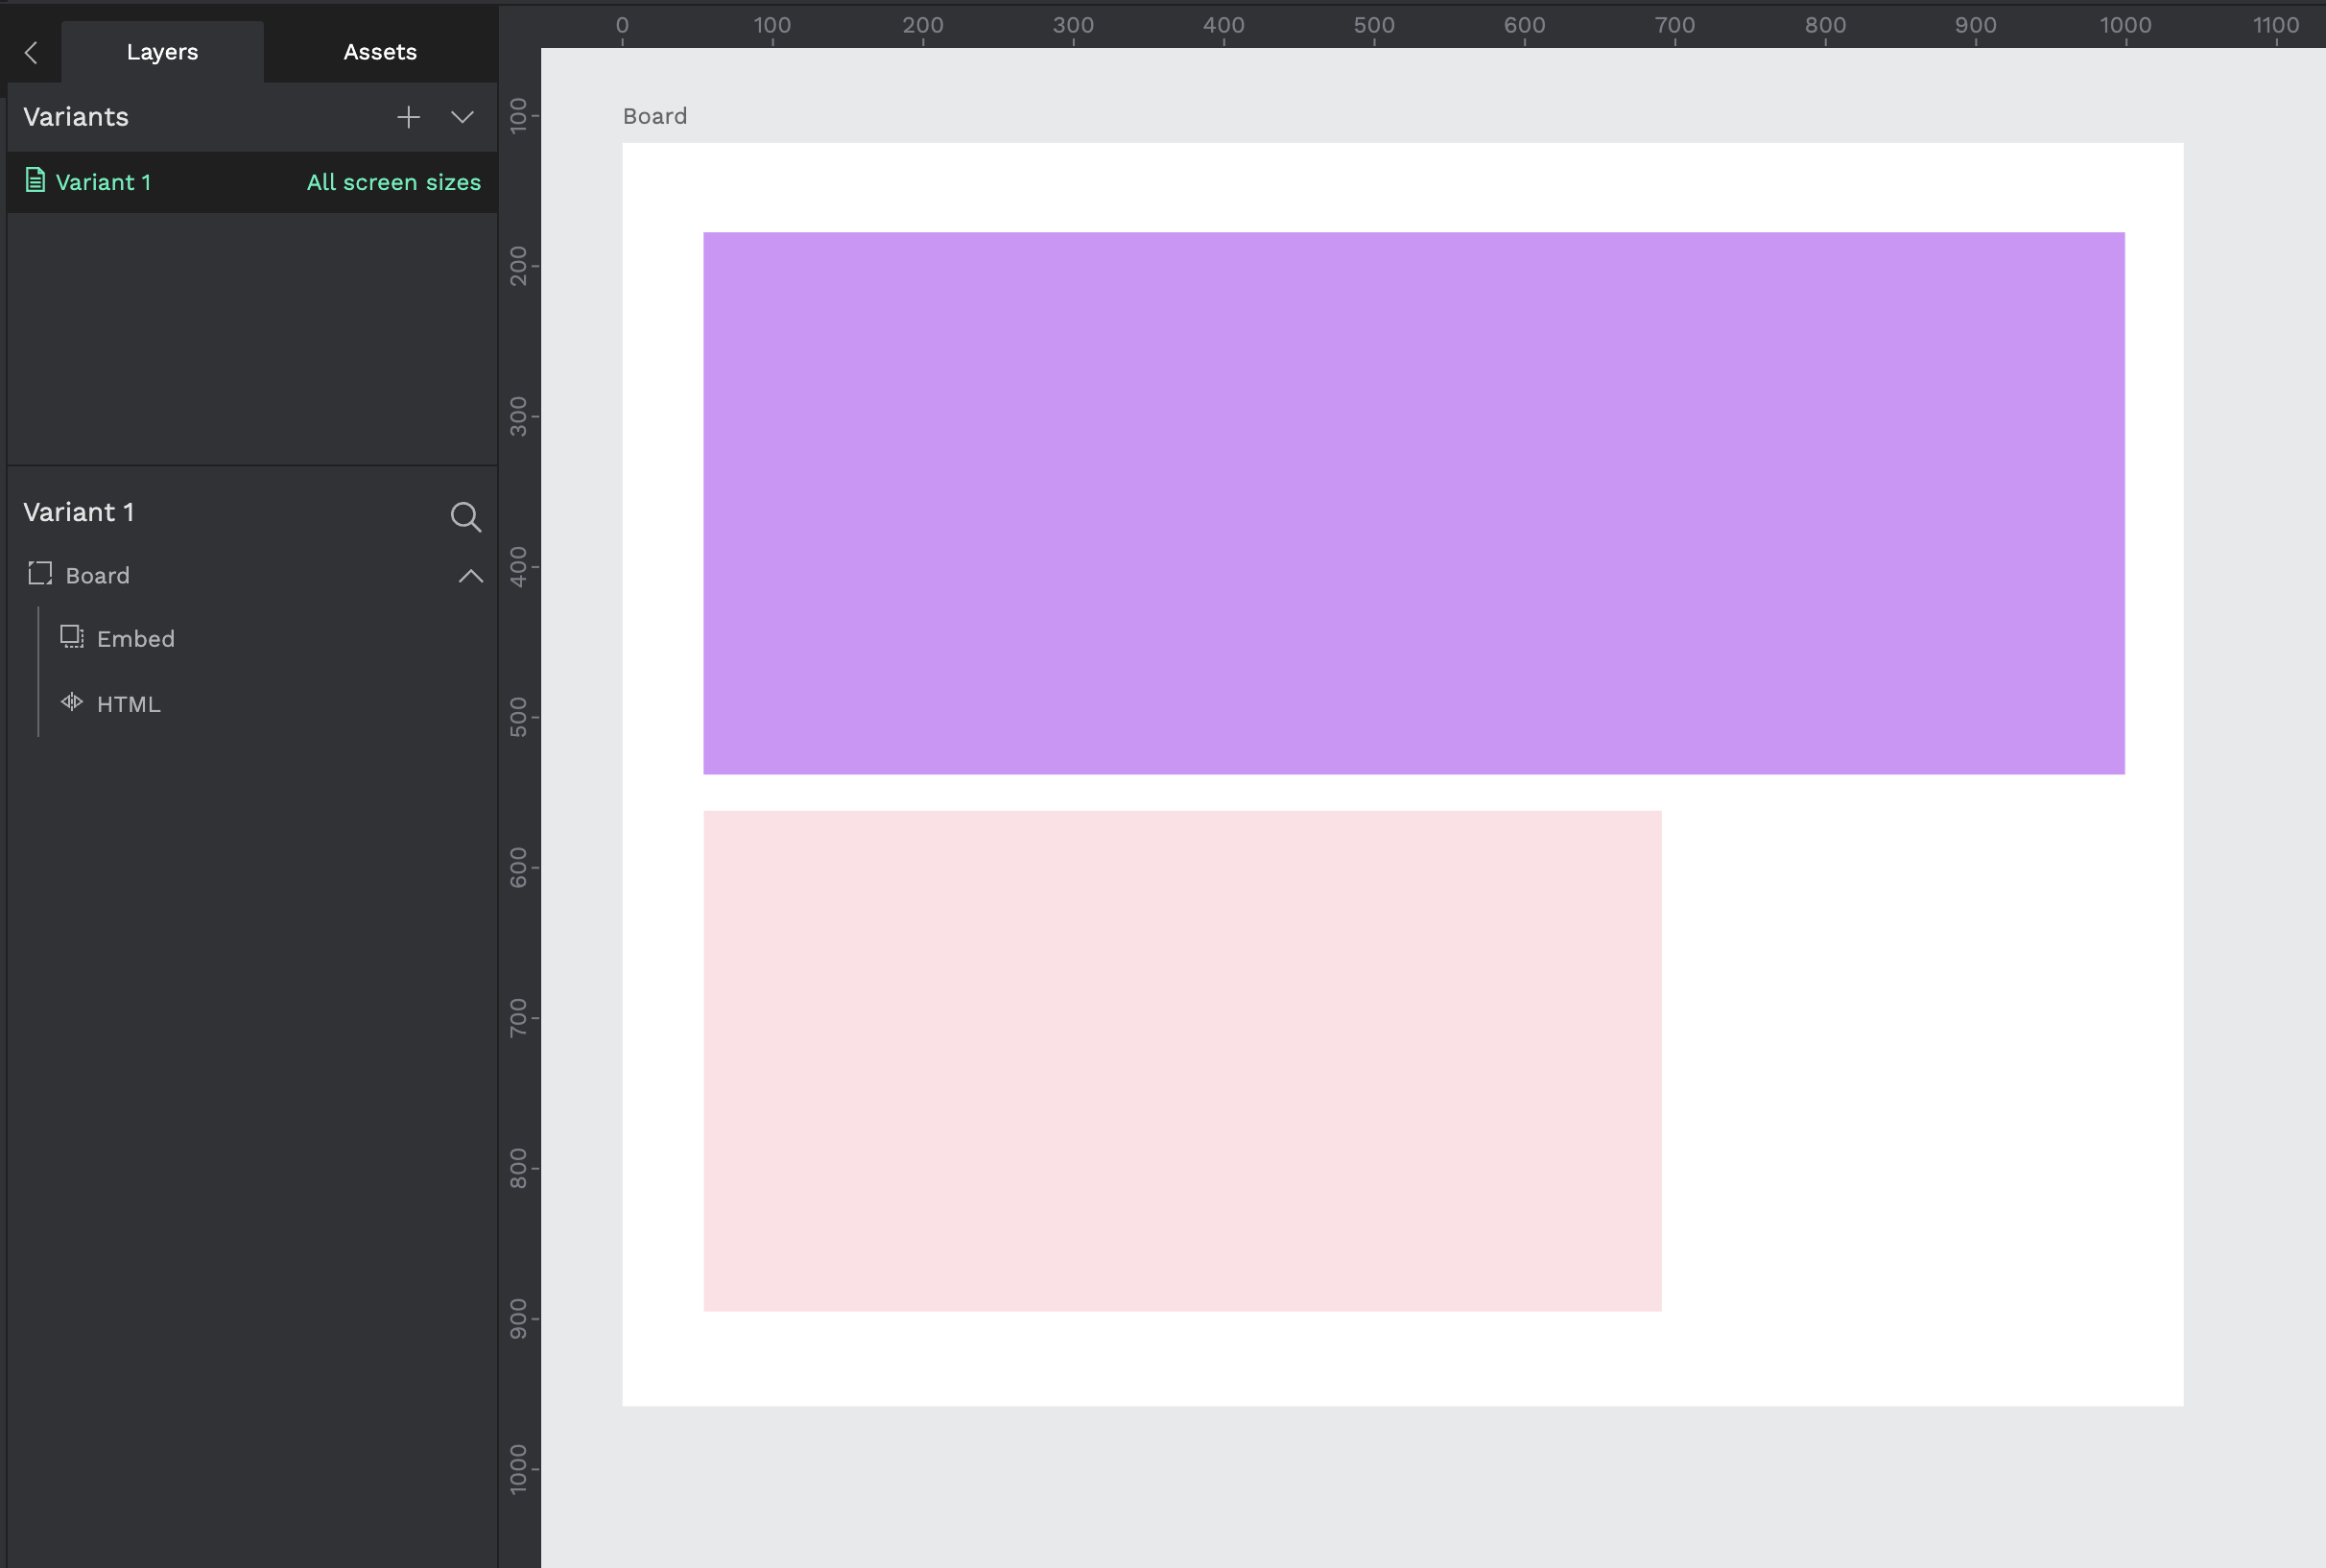Click the Variant 1 layers panel heading
This screenshot has width=2326, height=1568.
click(x=79, y=512)
